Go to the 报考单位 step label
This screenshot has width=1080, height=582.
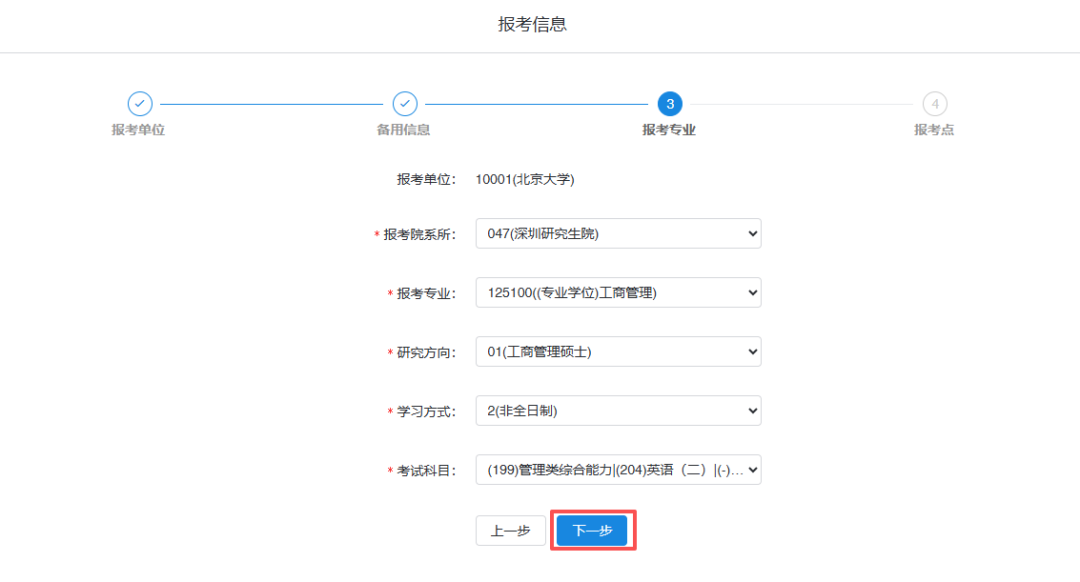(x=138, y=130)
